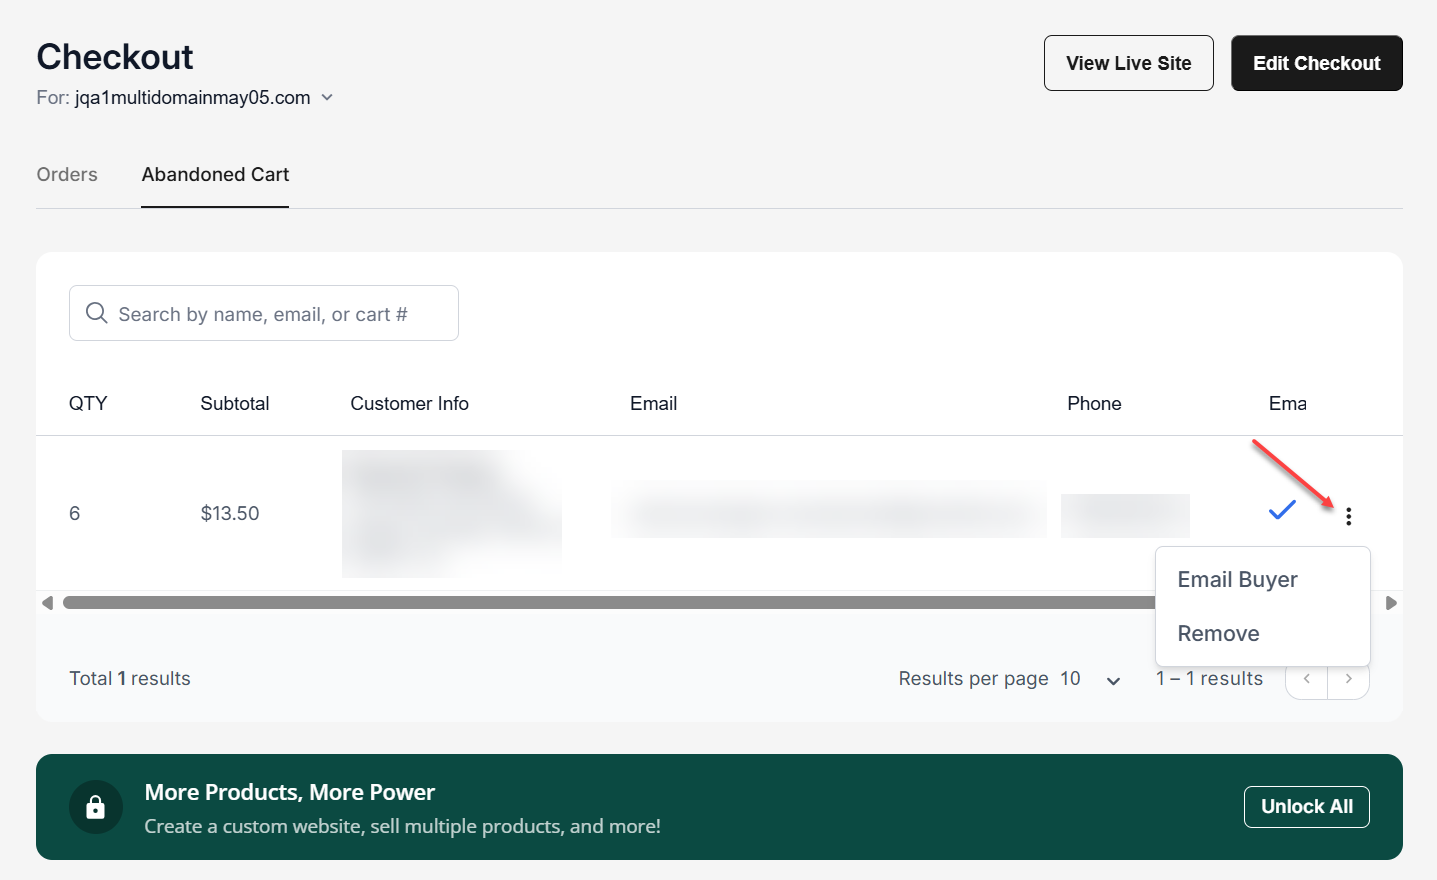
Task: Click the horizontal table scrollbar
Action: coord(610,603)
